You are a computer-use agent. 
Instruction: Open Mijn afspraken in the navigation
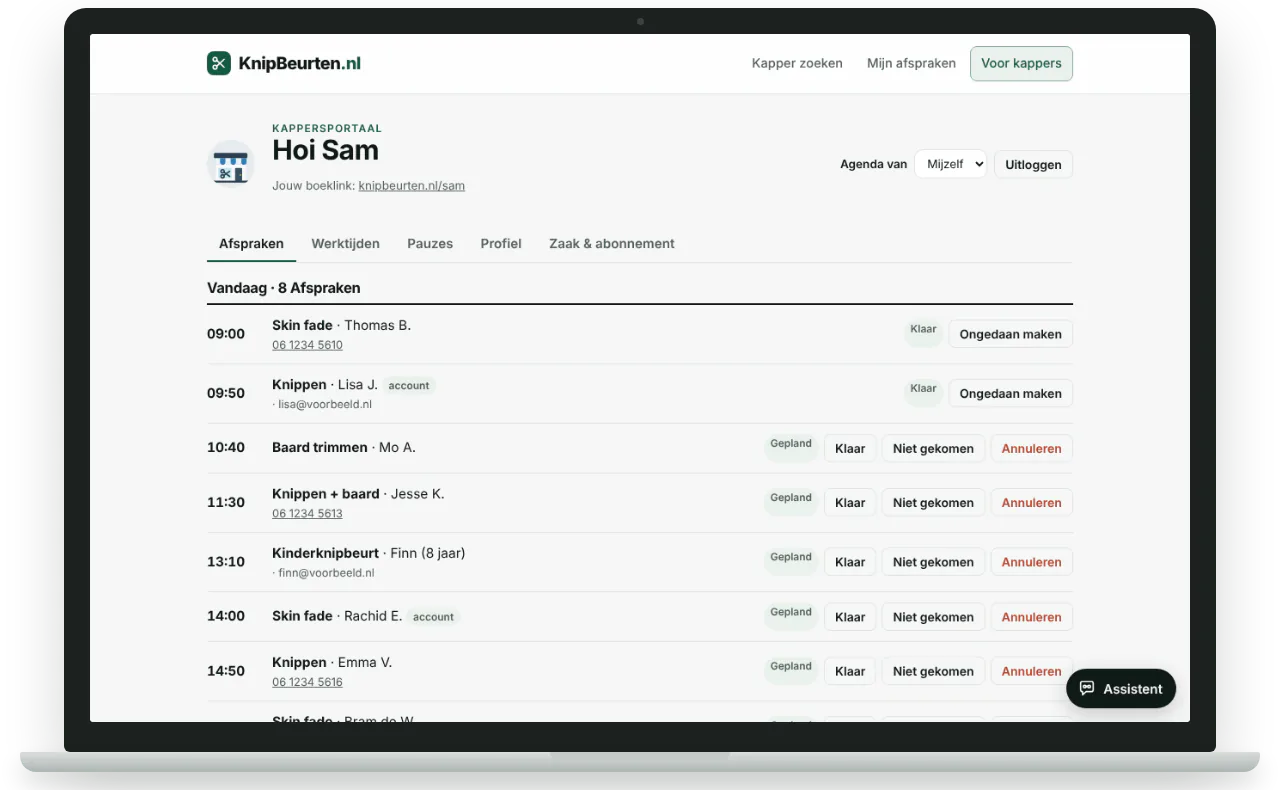[x=911, y=63]
